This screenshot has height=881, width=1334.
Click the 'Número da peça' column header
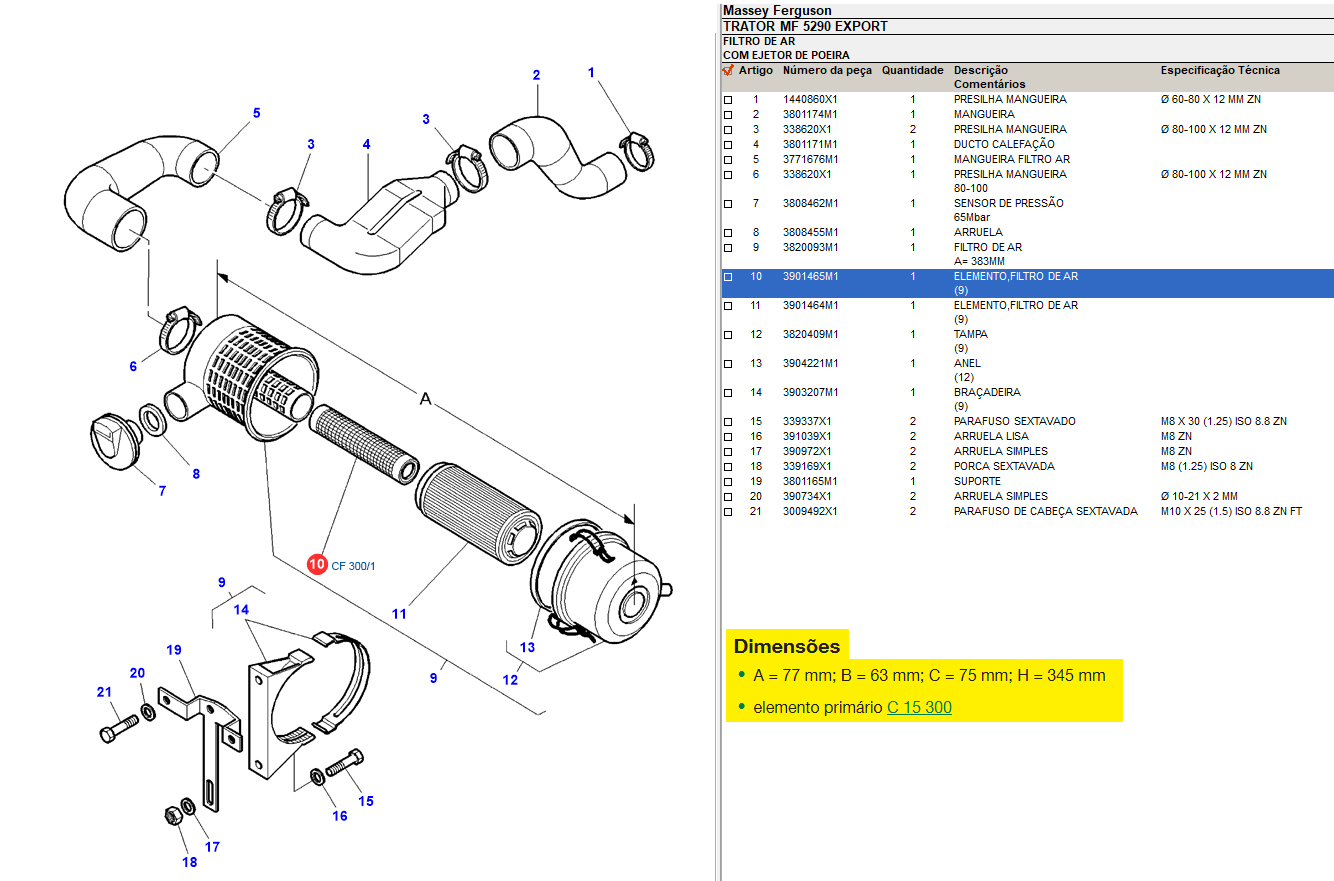(827, 70)
